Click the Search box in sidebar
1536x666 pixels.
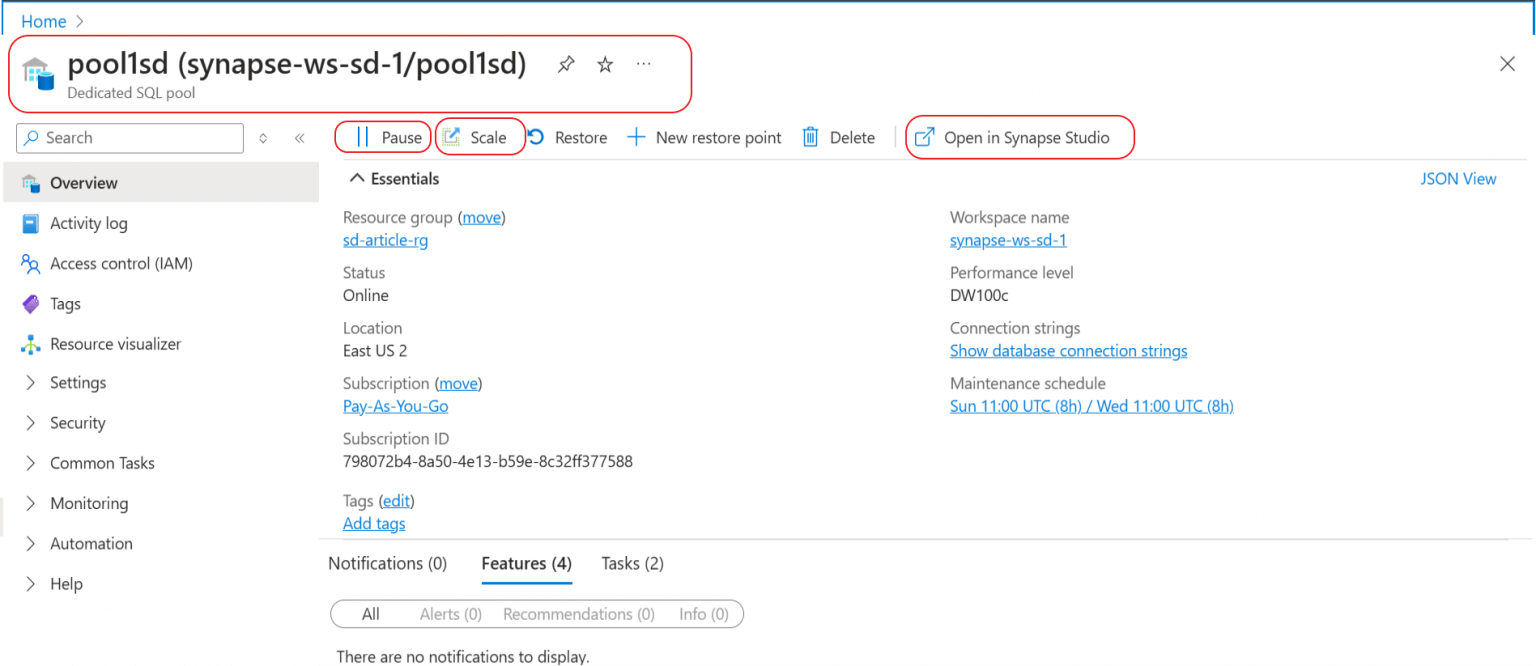coord(130,138)
